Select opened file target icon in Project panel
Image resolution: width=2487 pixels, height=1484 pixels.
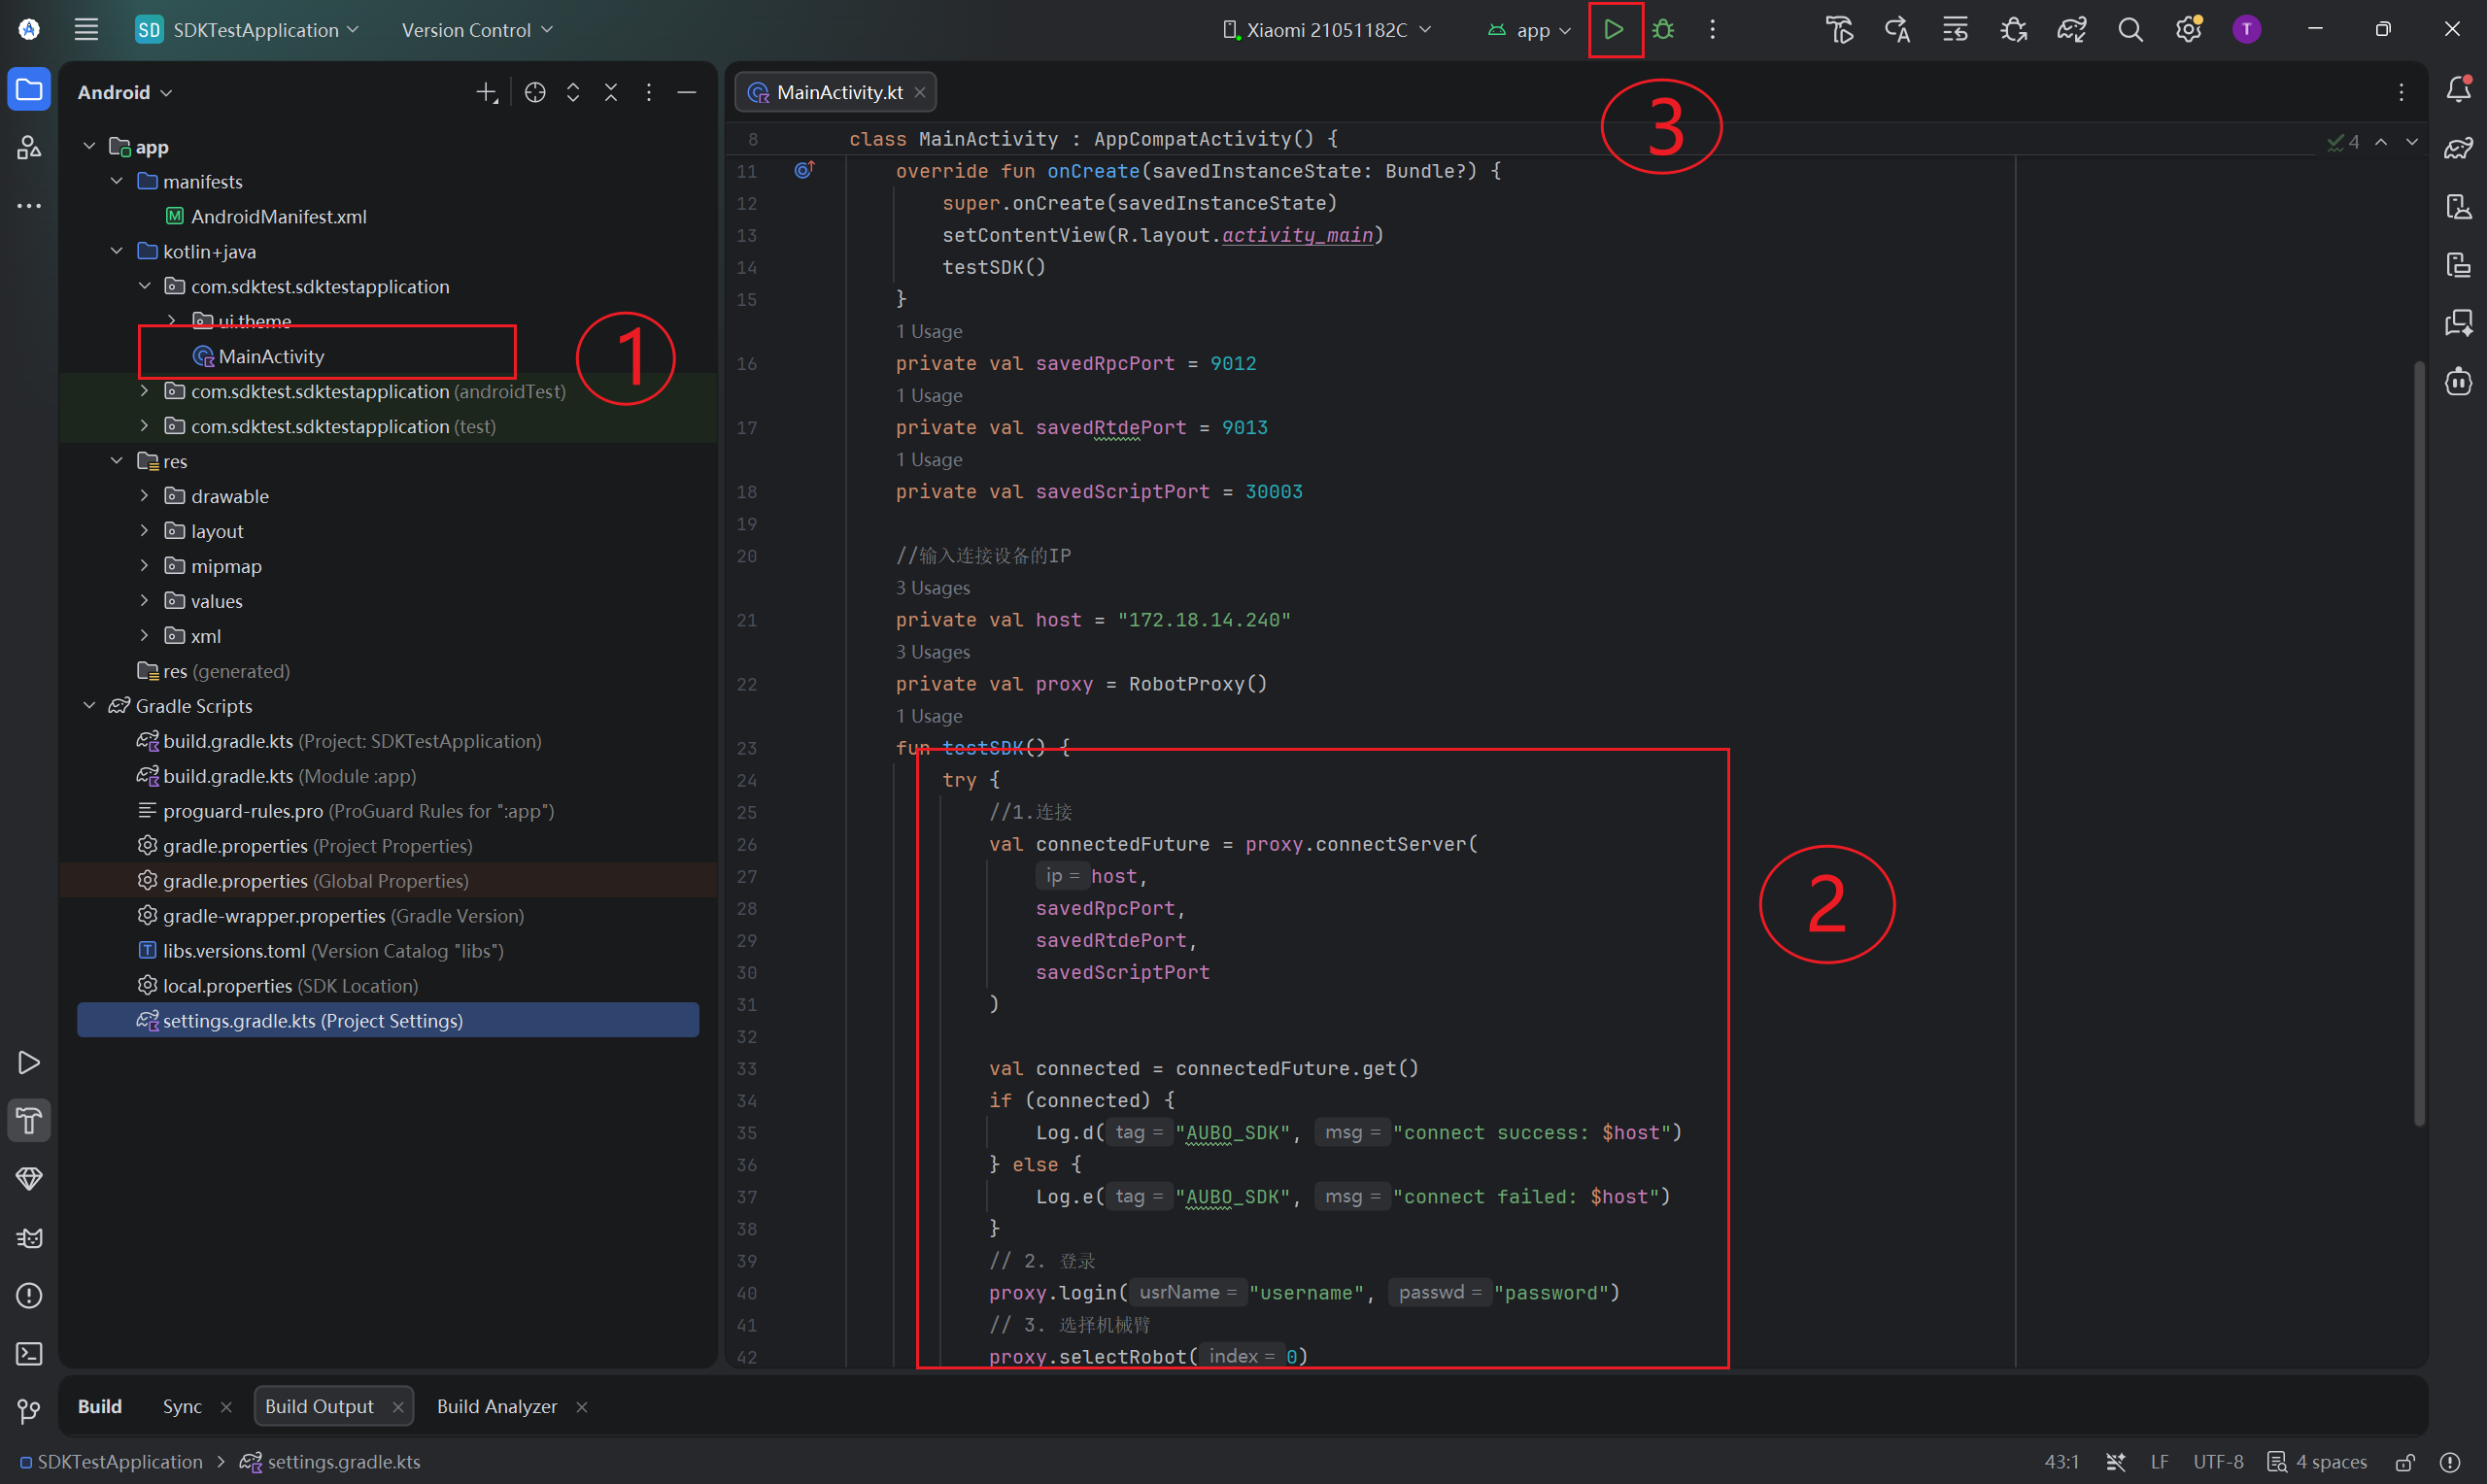535,92
